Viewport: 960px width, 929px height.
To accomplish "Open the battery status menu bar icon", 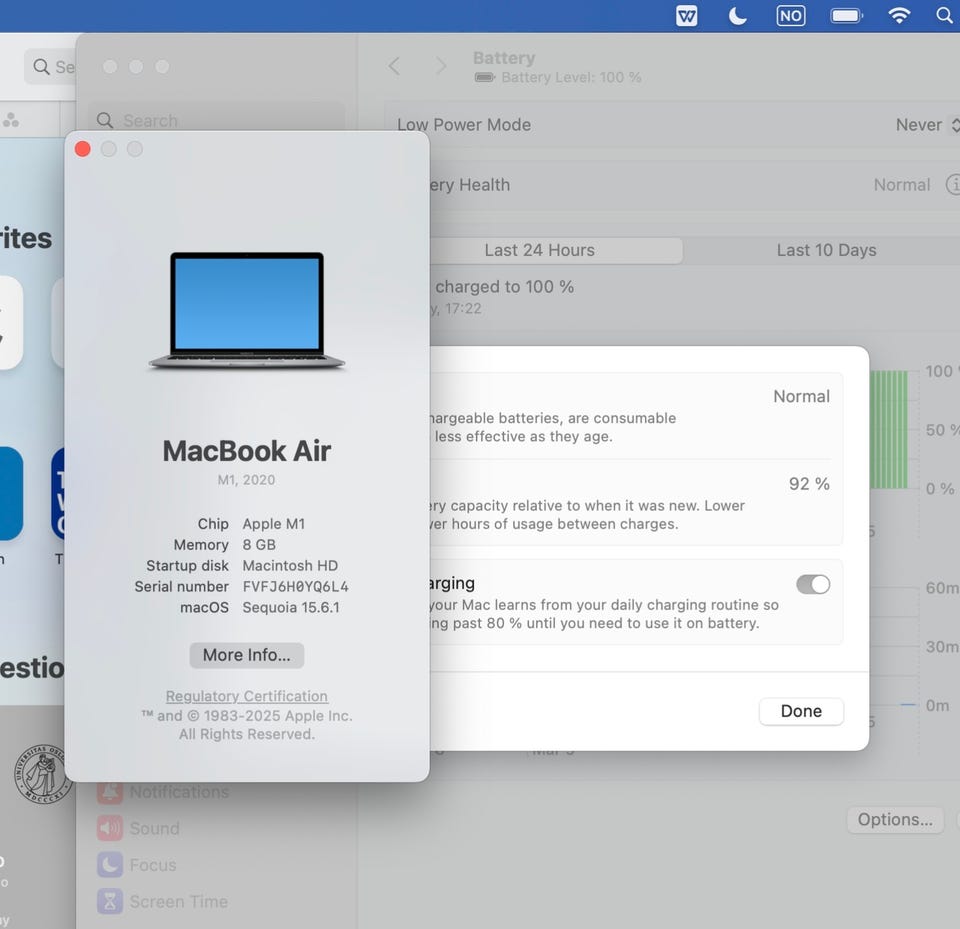I will (x=846, y=16).
